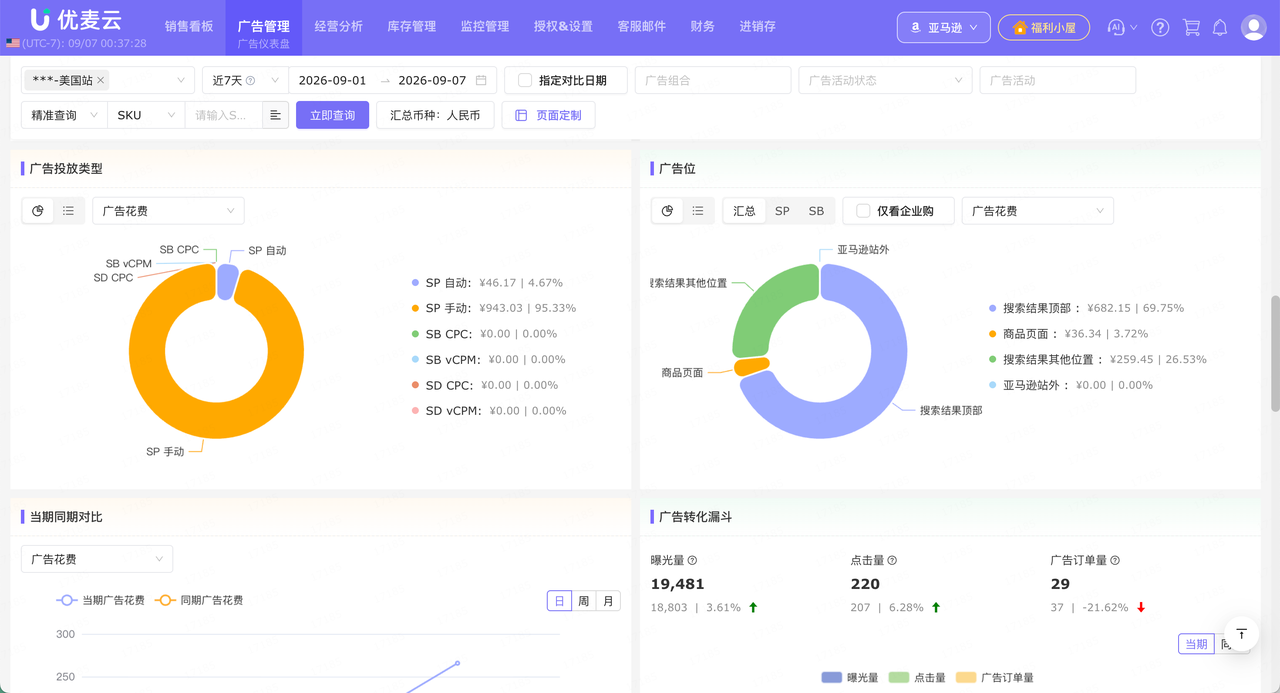Switch 广告投放类型 to list view
The image size is (1280, 693).
point(68,211)
